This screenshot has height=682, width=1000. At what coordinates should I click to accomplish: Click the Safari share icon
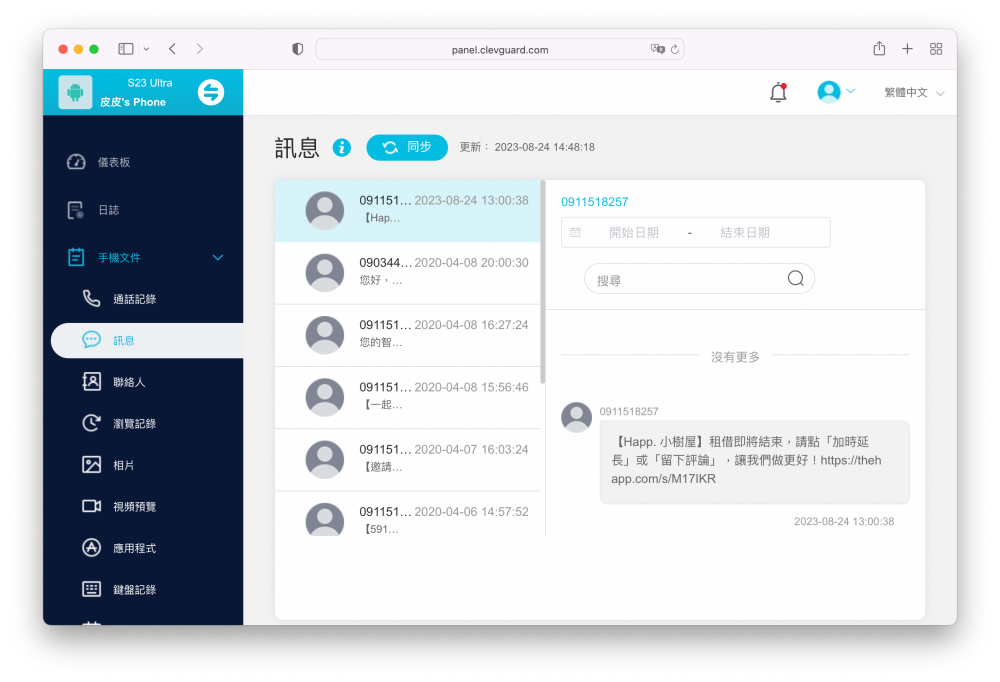pos(879,49)
